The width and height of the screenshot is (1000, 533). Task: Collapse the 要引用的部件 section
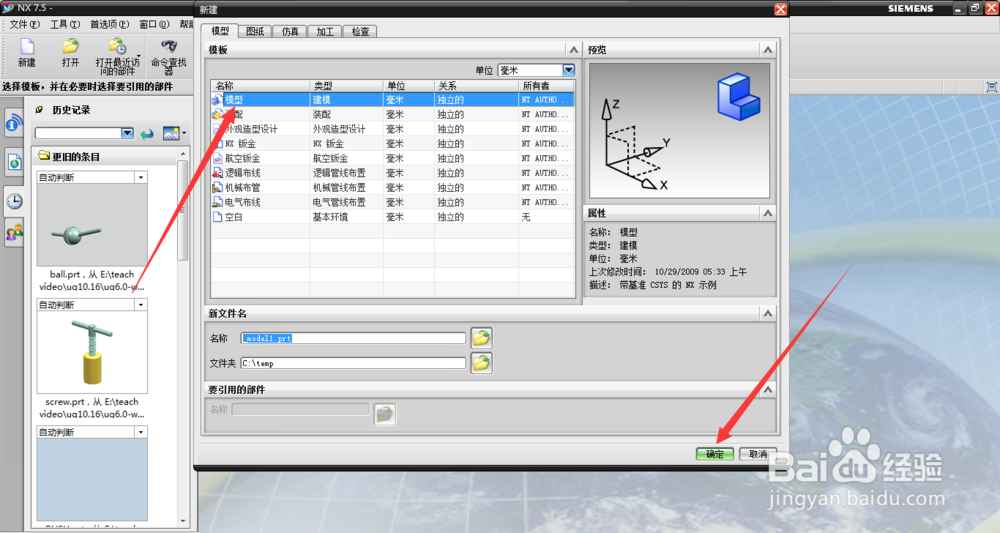point(768,389)
